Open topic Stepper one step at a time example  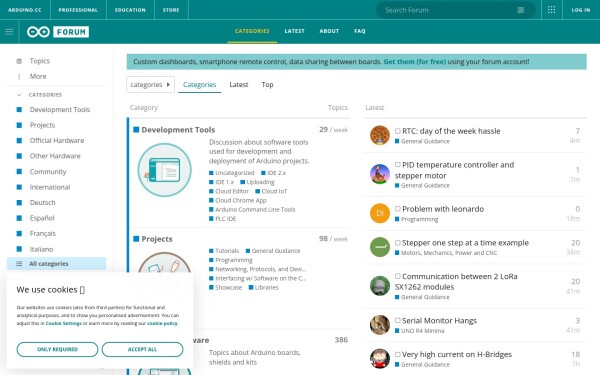point(465,243)
